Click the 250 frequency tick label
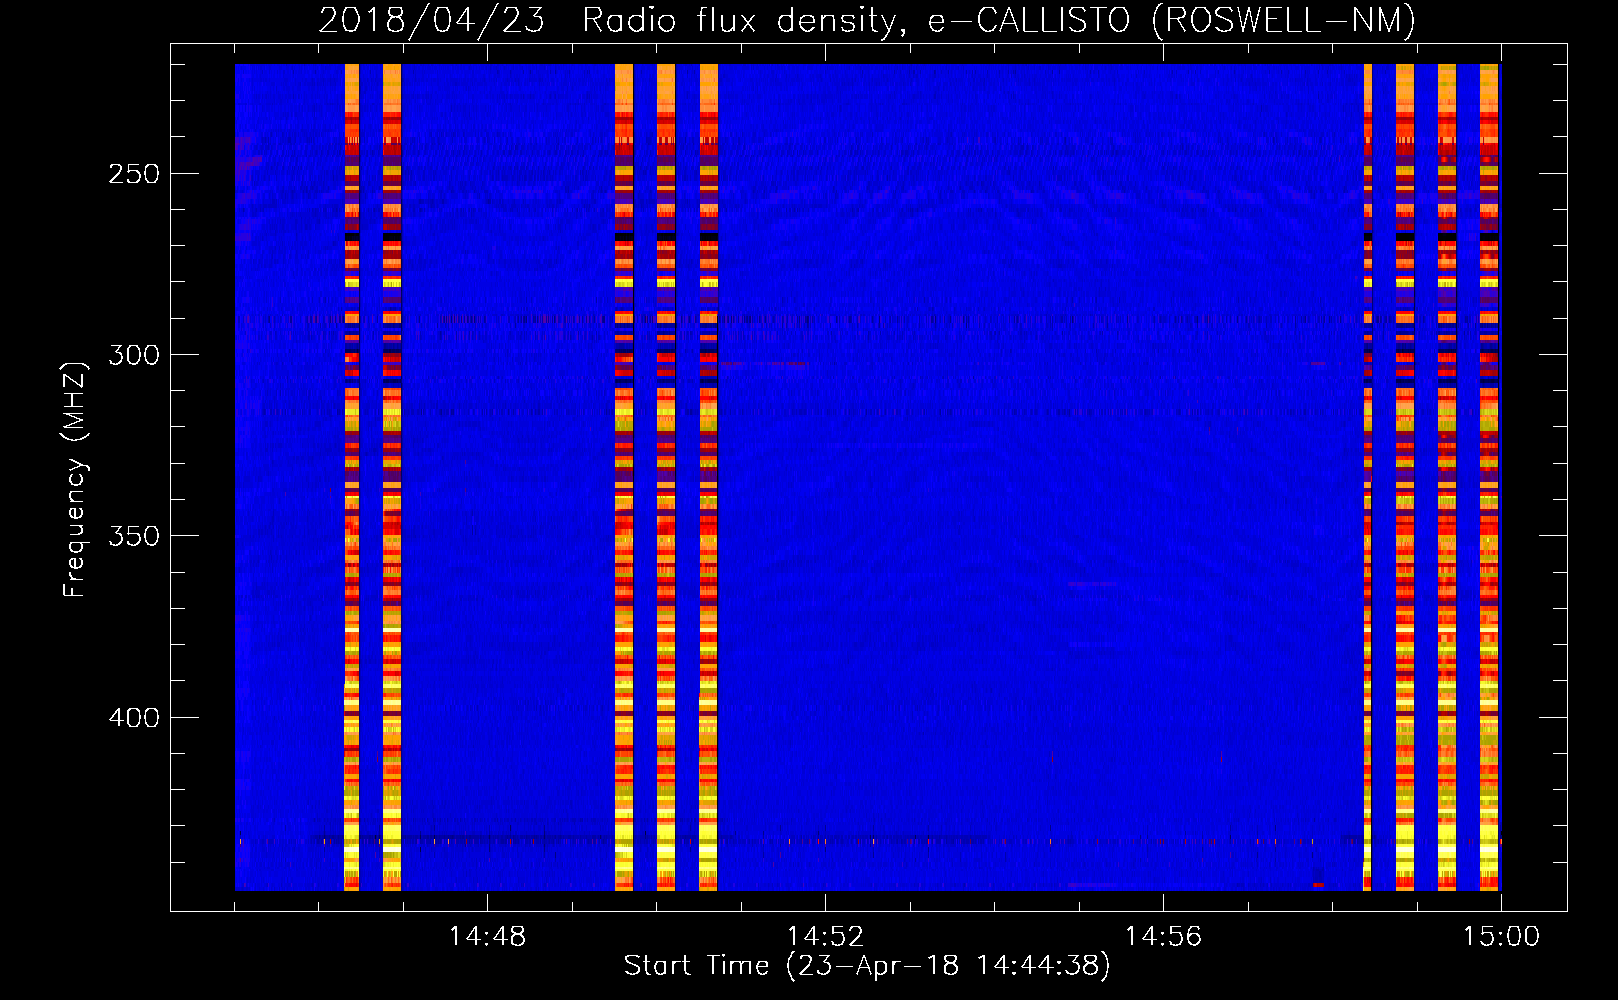This screenshot has height=1000, width=1618. tap(134, 174)
